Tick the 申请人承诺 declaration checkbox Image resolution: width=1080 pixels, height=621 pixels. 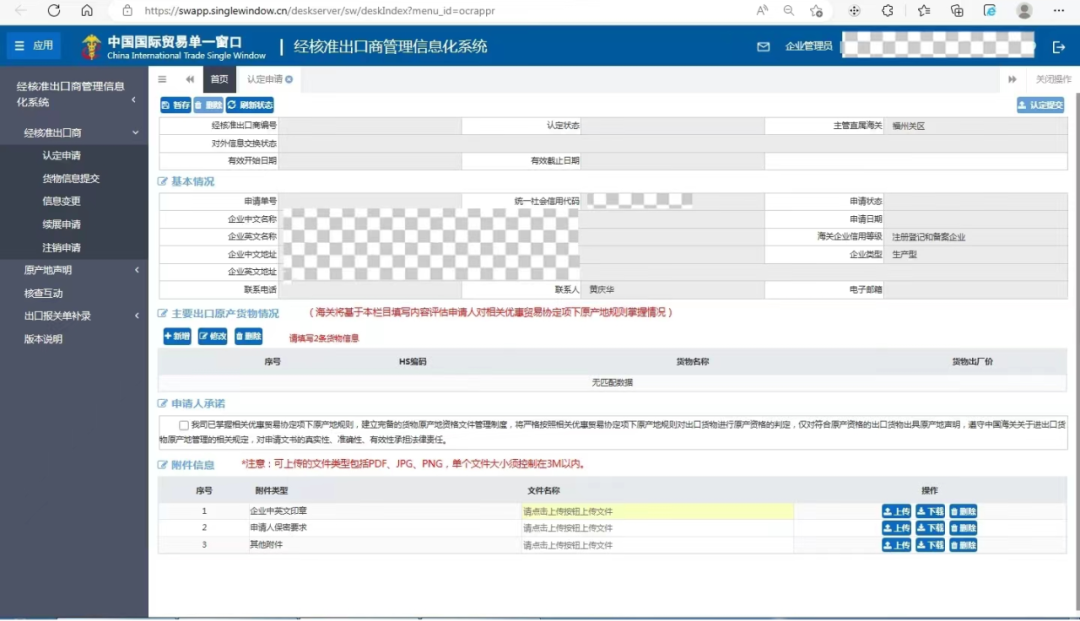(x=183, y=425)
